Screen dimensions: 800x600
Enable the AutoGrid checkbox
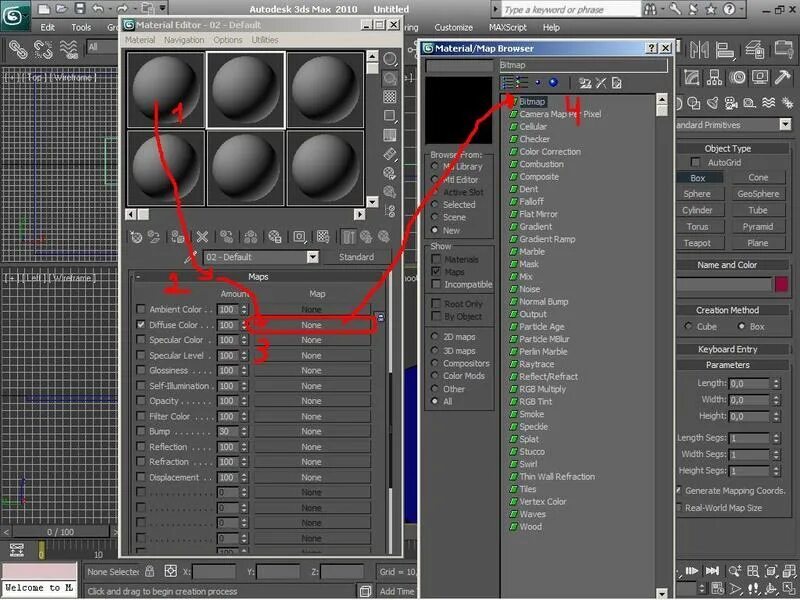click(695, 162)
